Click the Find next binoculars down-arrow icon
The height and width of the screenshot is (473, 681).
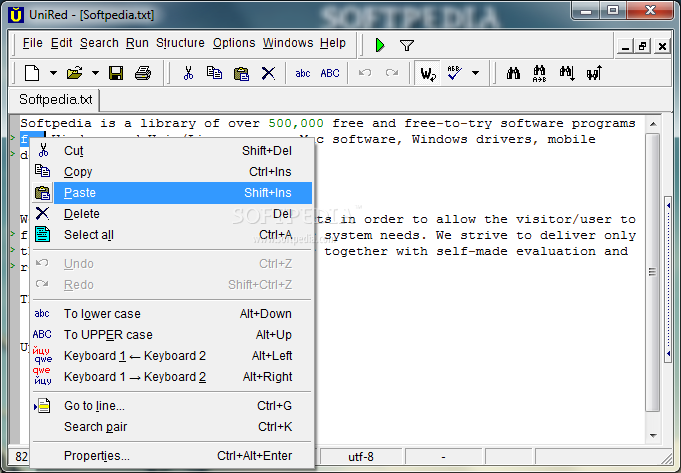click(567, 73)
